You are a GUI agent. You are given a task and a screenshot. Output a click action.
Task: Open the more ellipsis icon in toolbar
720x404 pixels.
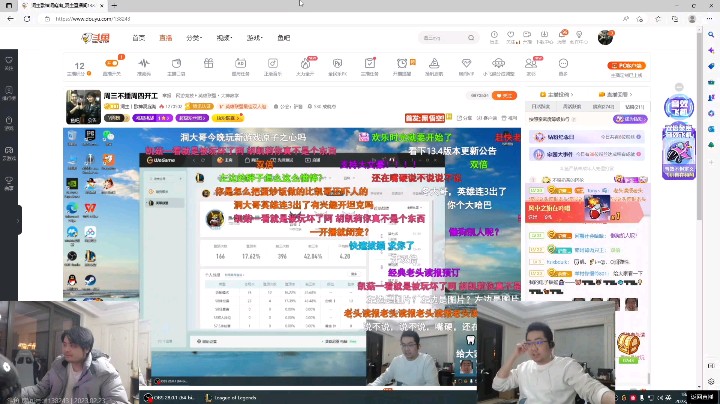[563, 63]
